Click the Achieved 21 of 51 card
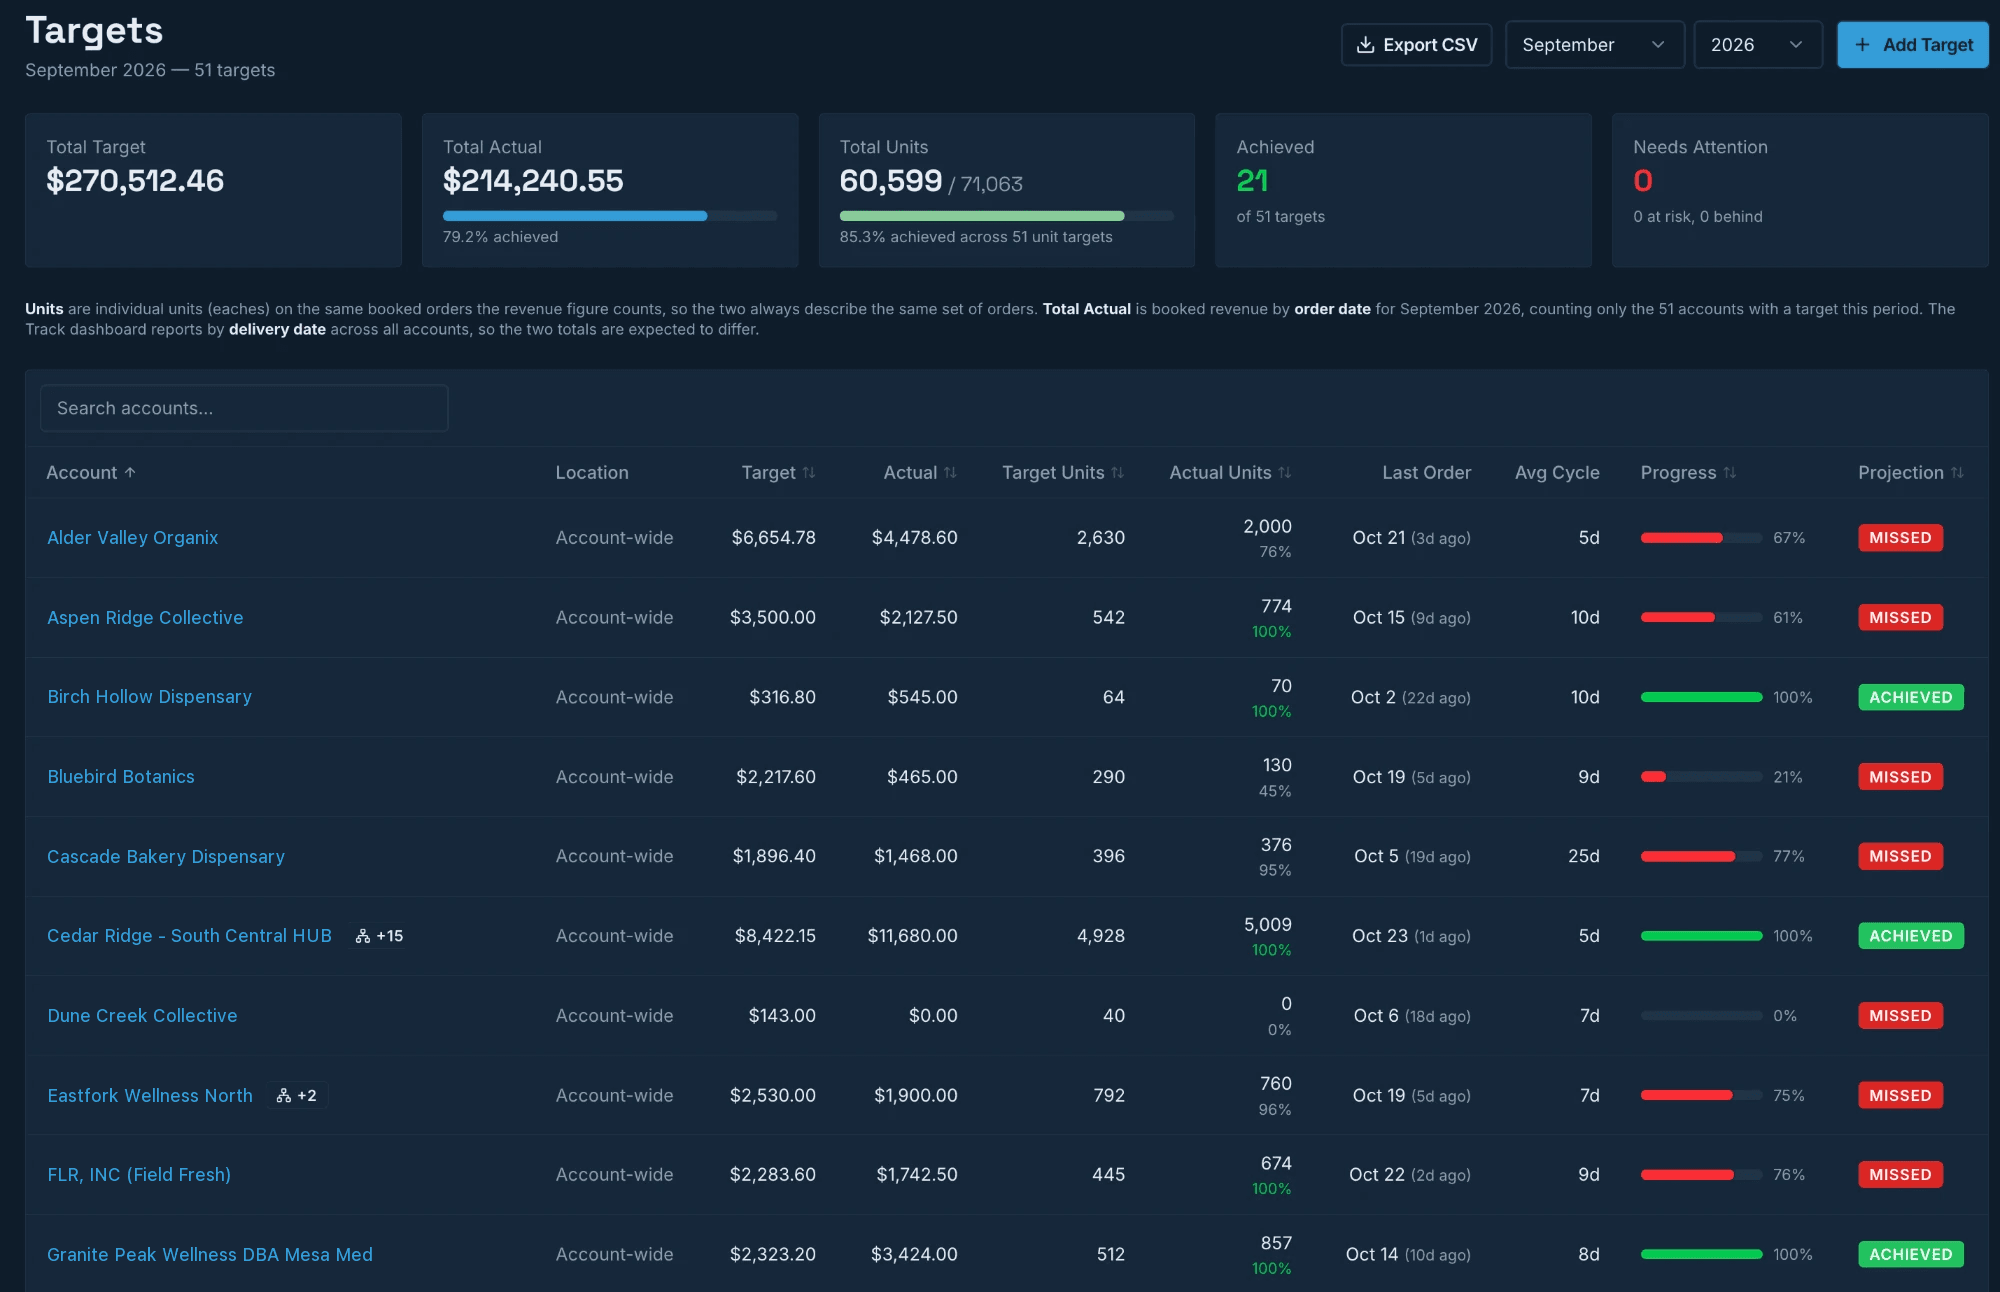The height and width of the screenshot is (1292, 2000). tap(1403, 190)
